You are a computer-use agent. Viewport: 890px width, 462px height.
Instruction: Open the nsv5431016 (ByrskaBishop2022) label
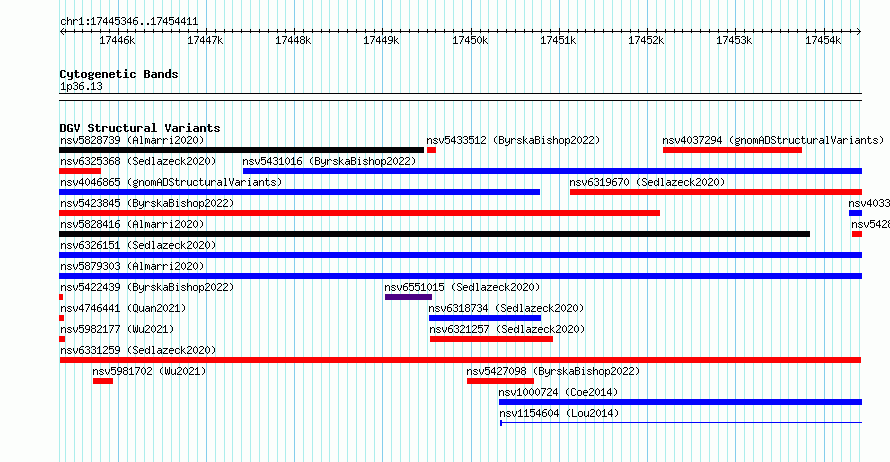click(329, 161)
